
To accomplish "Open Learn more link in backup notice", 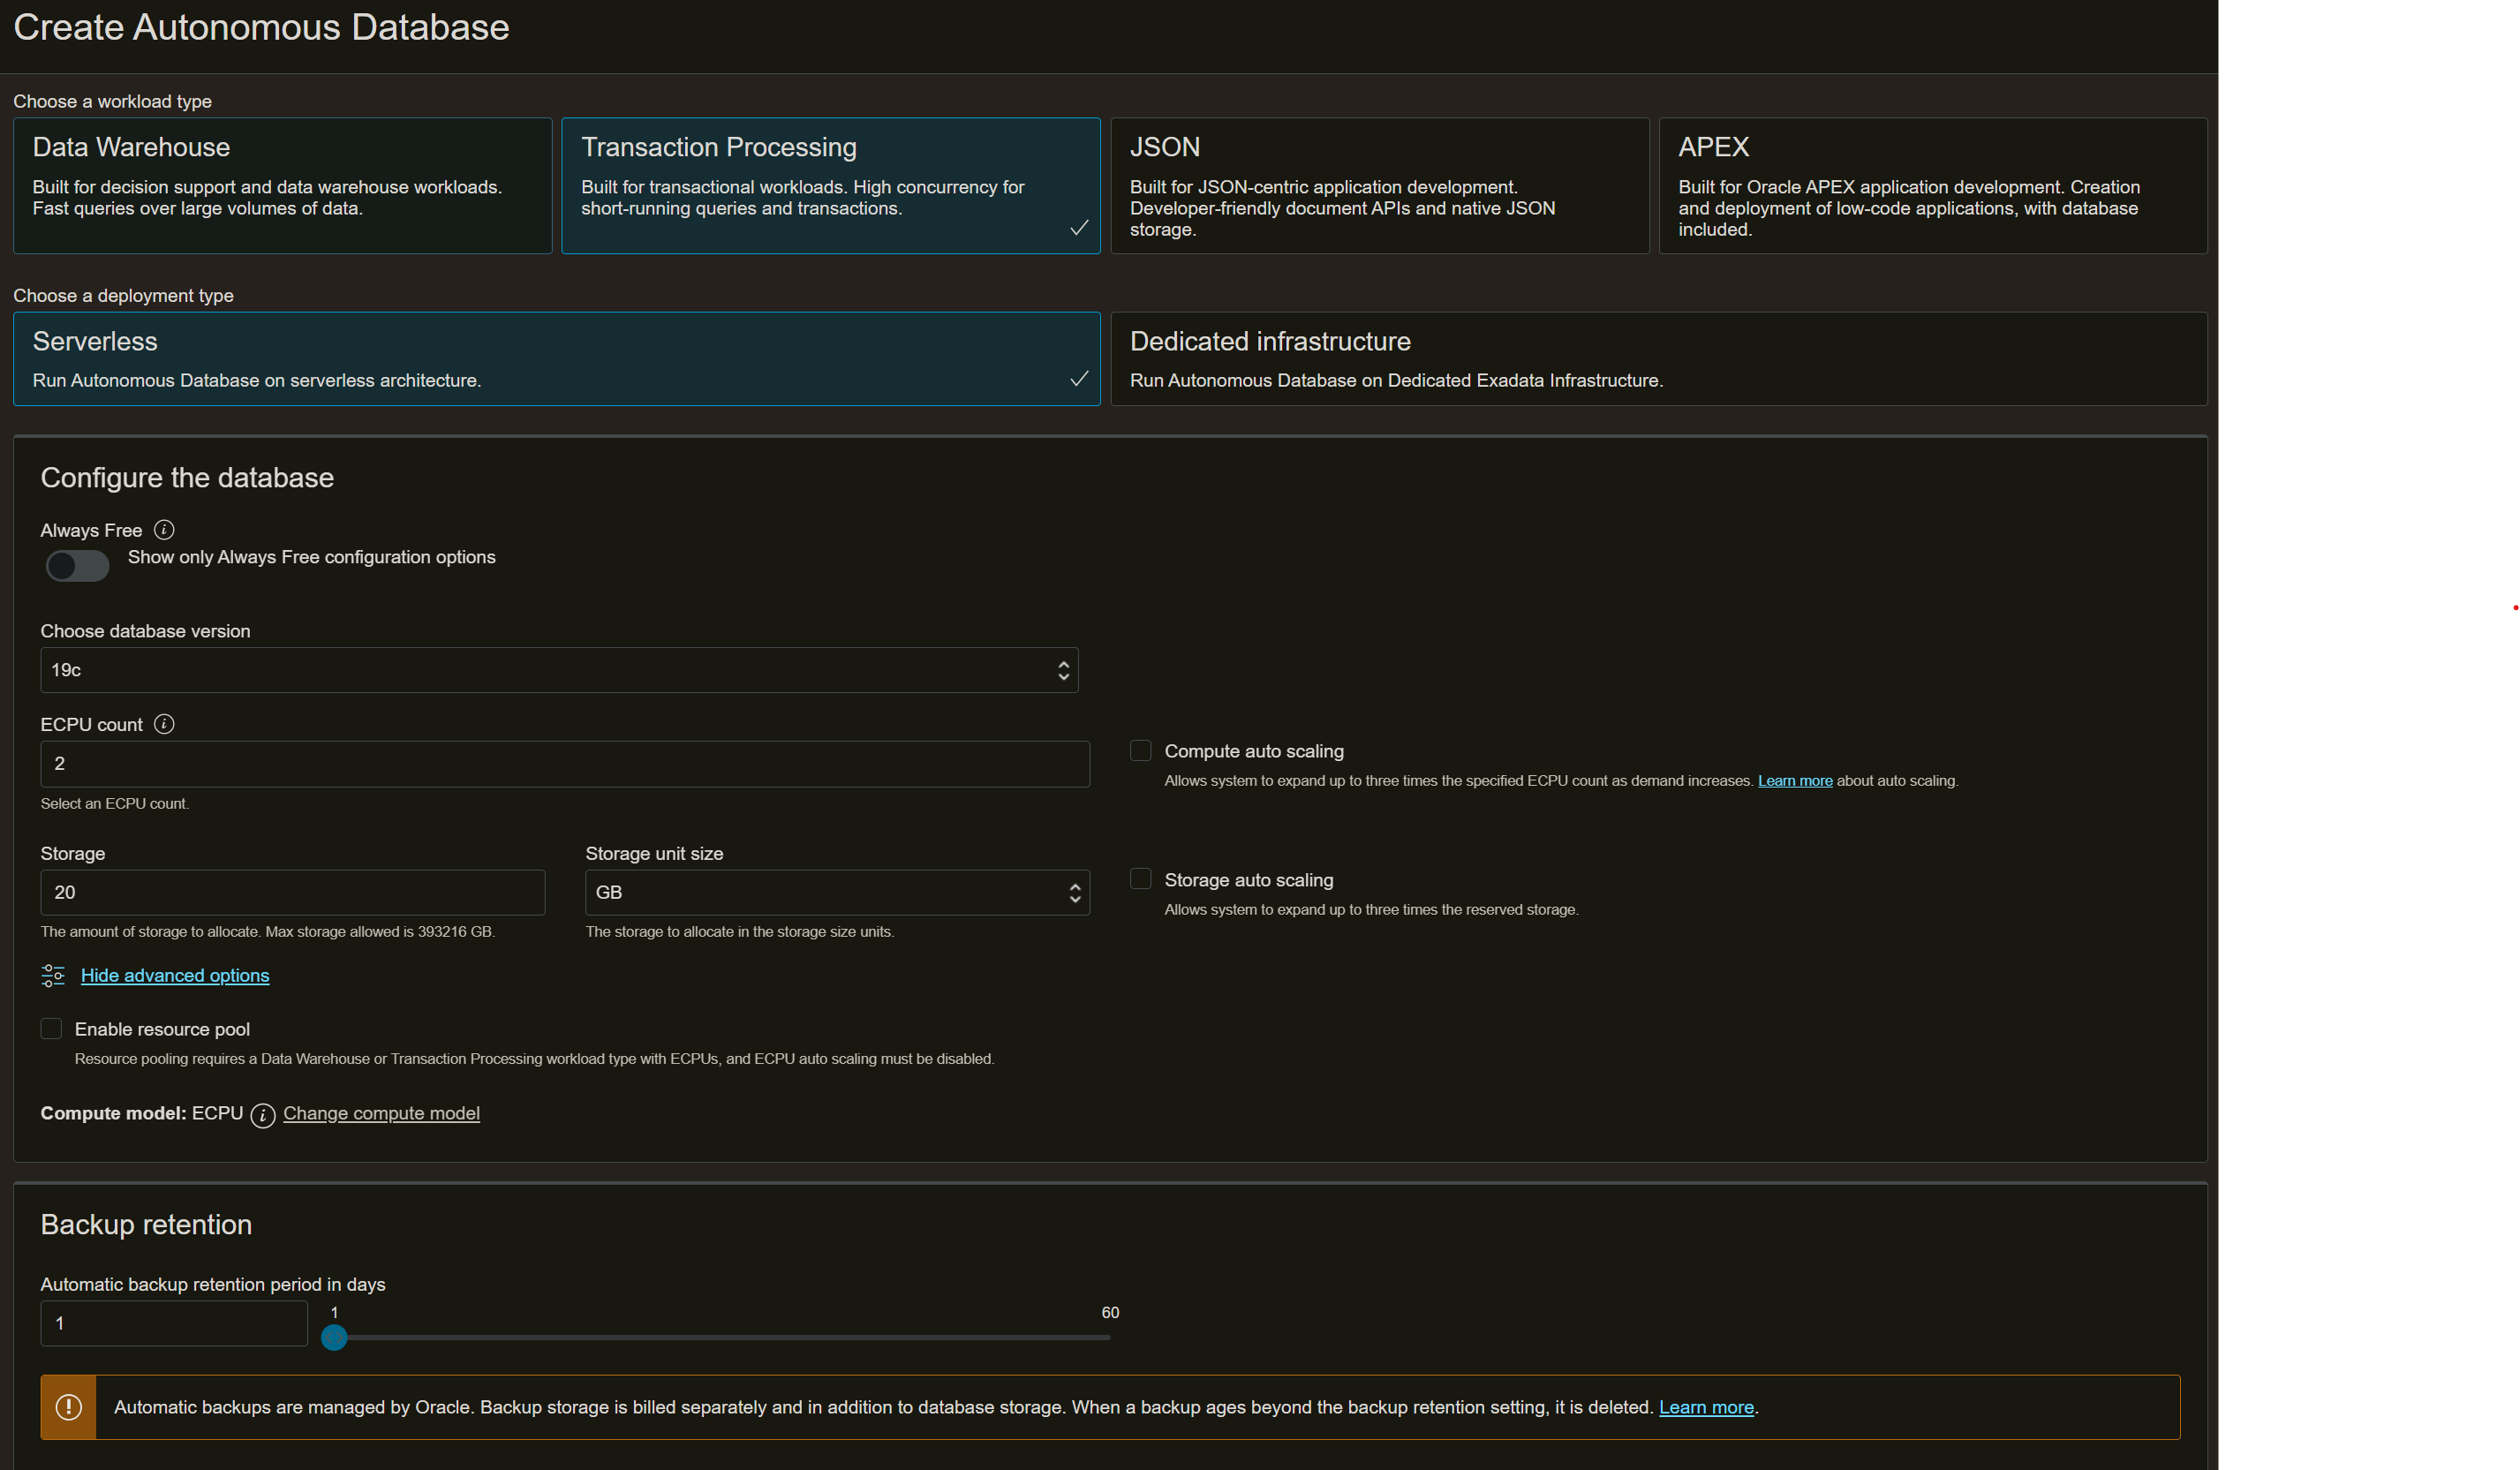I will (x=1706, y=1407).
